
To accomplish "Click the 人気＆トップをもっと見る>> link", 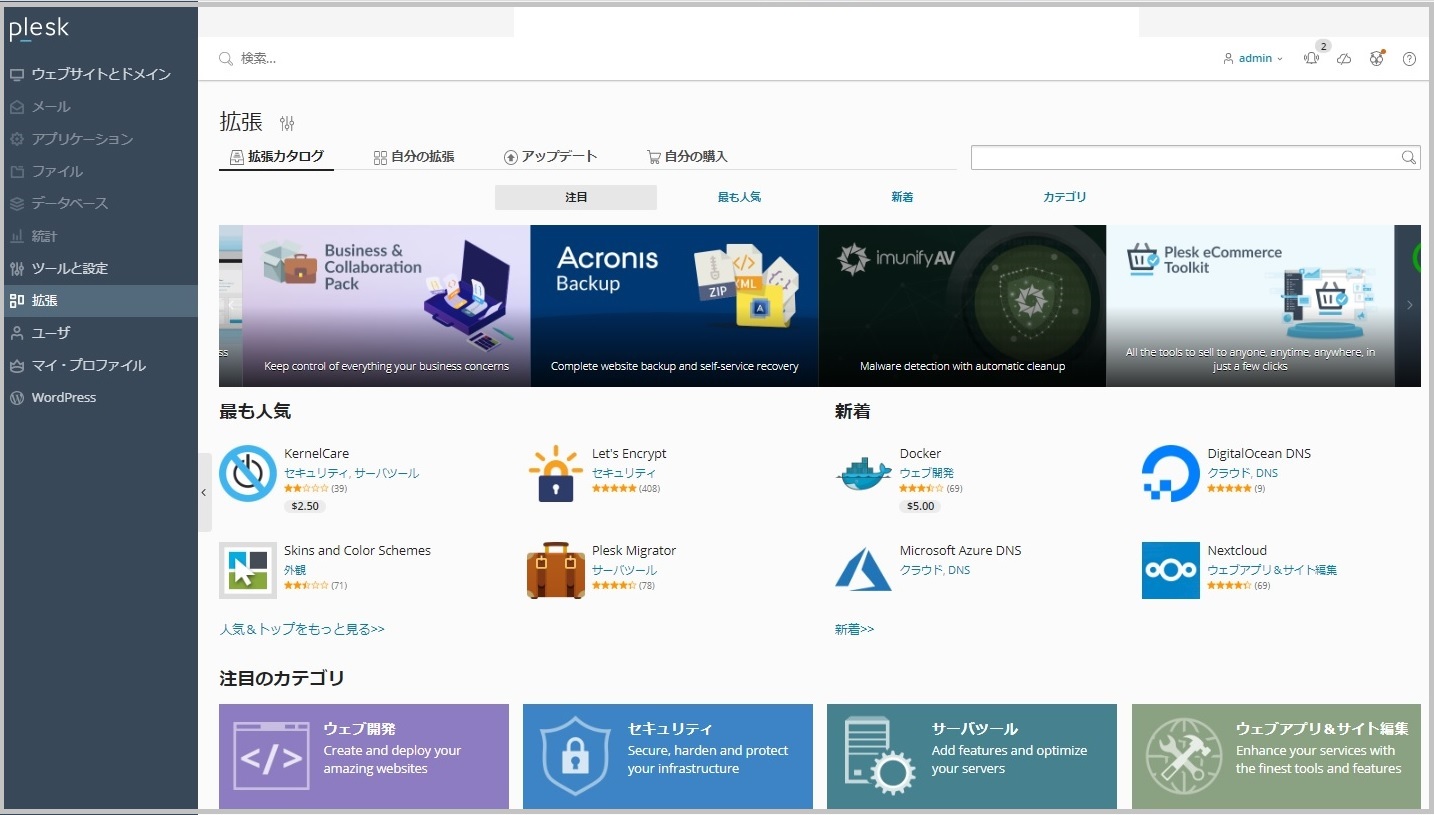I will coord(302,629).
